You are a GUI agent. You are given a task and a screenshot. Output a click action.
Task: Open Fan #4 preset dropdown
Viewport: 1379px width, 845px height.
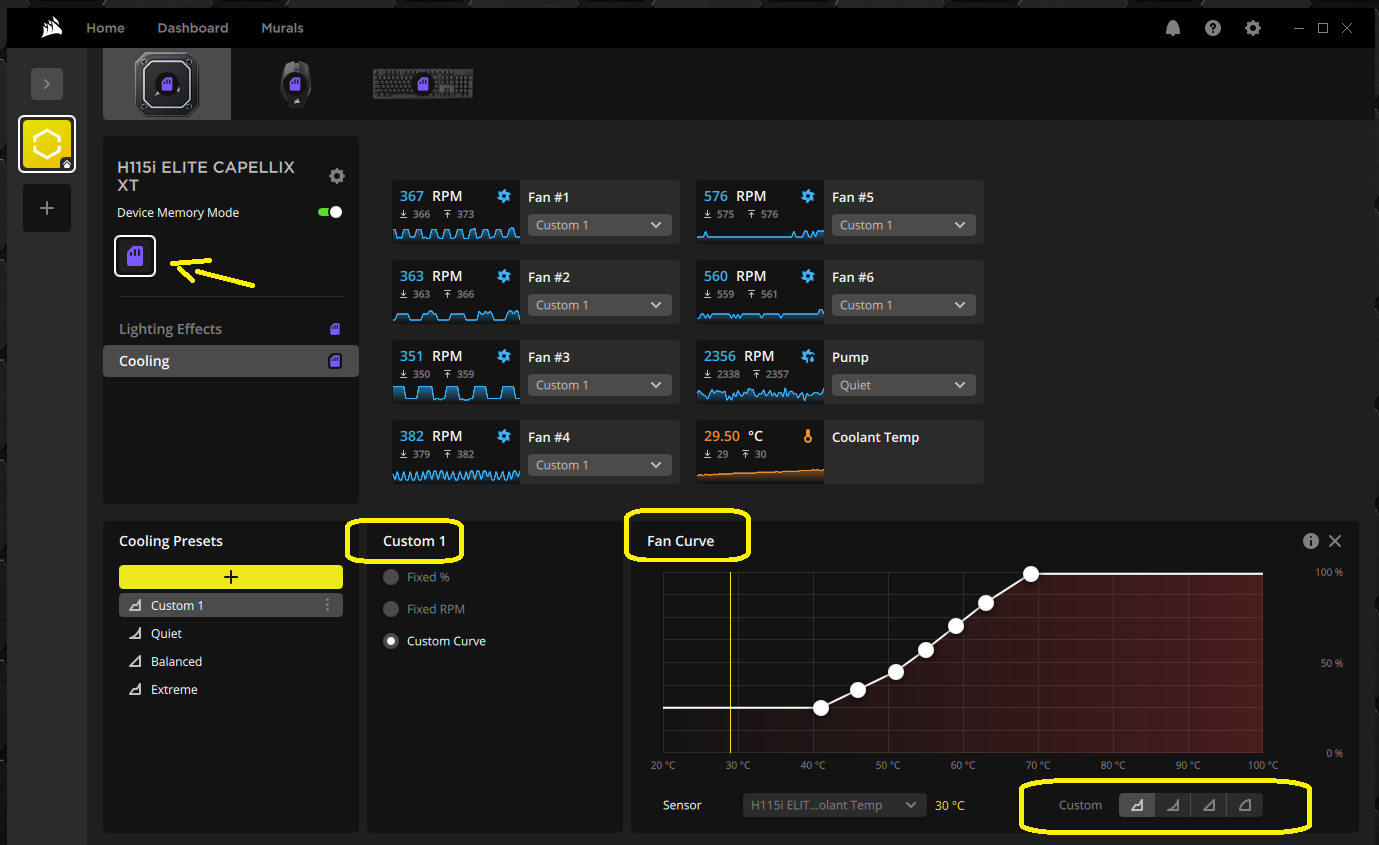599,465
